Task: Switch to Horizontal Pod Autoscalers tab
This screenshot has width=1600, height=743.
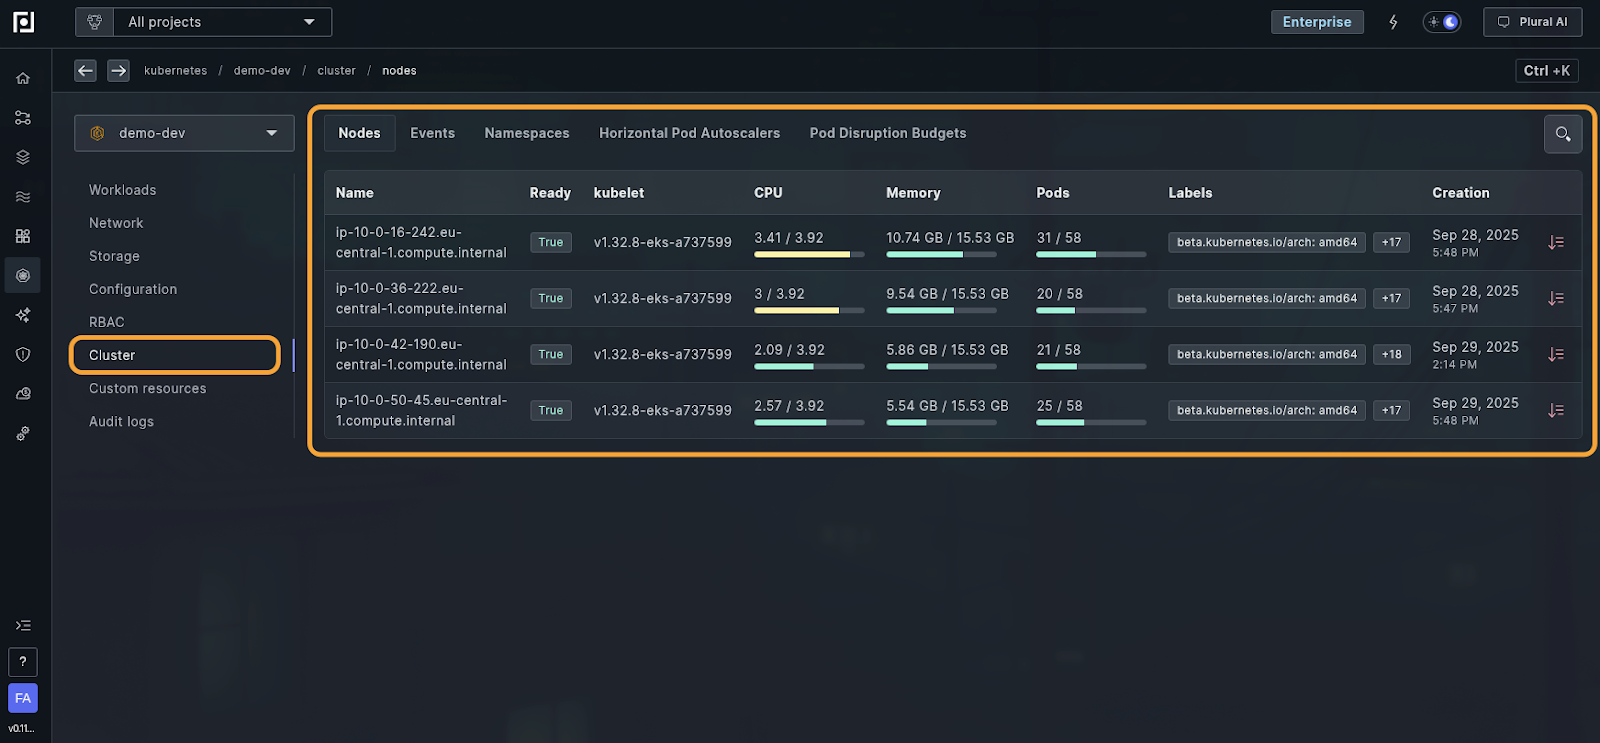Action: point(689,133)
